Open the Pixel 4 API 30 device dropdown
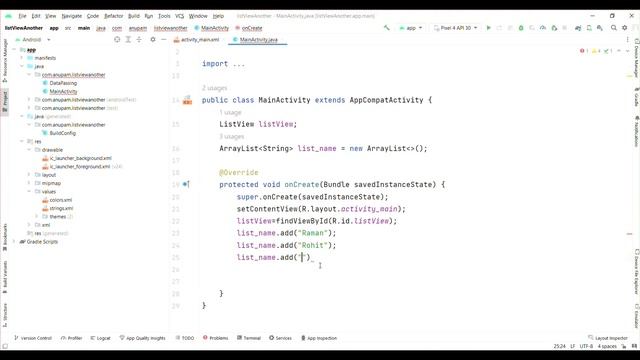Screen dimensions: 640x360 click(x=455, y=28)
